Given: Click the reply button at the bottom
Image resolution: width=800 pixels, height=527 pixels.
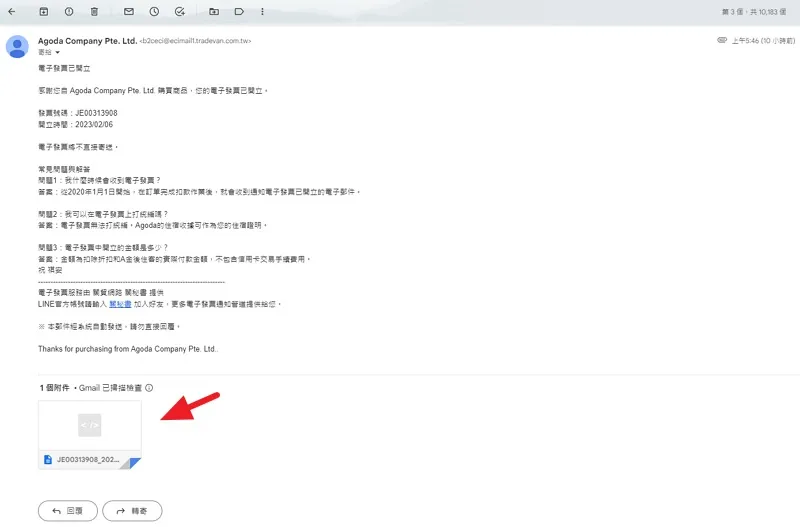Looking at the screenshot, I should tap(68, 511).
